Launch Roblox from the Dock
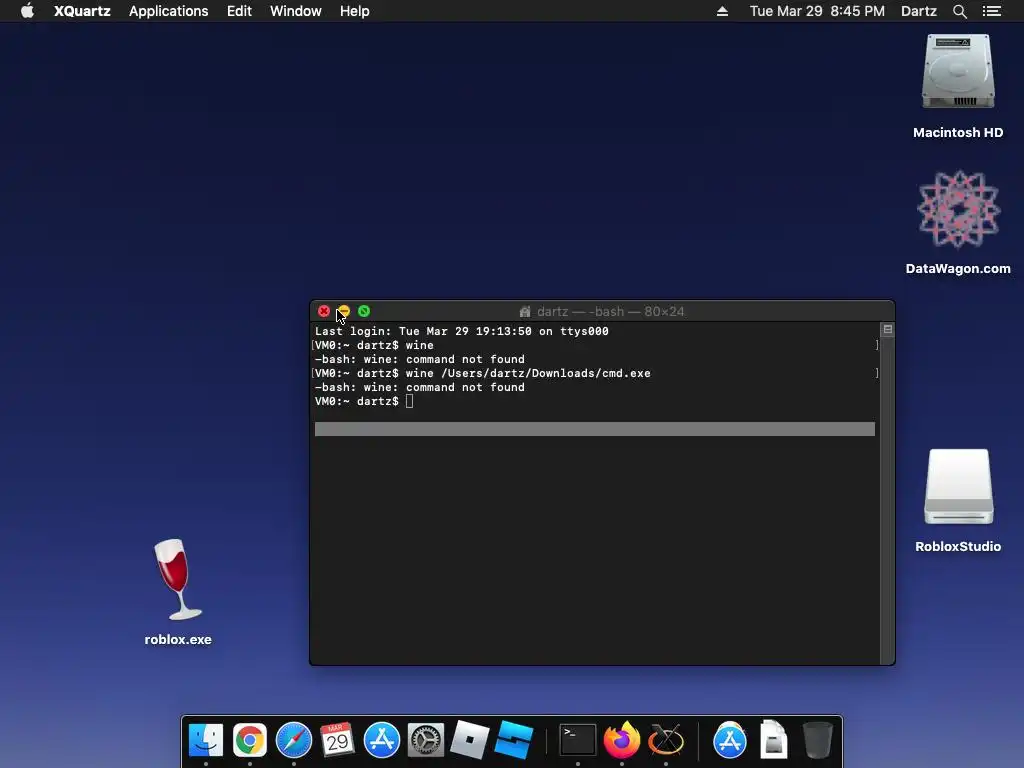 [x=470, y=740]
